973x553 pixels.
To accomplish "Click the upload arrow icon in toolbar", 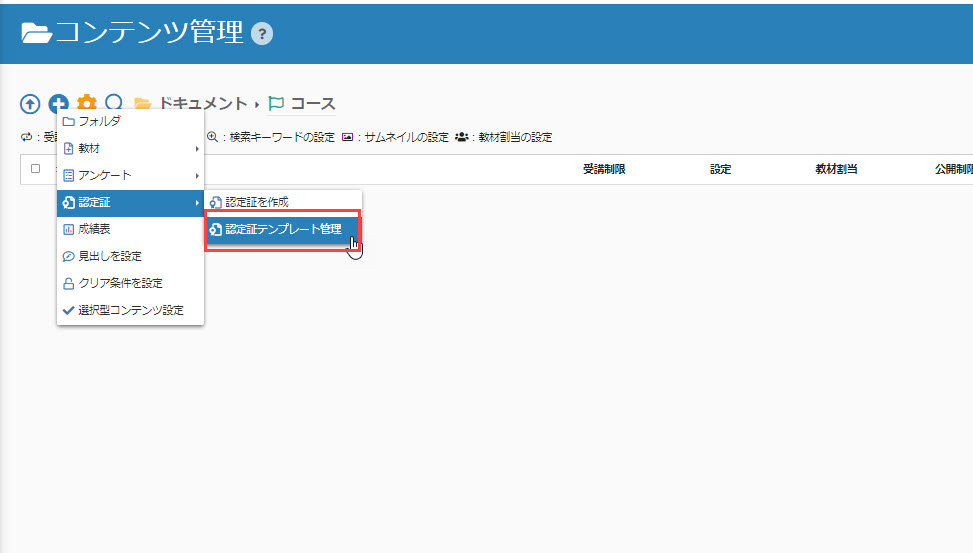I will 30,104.
